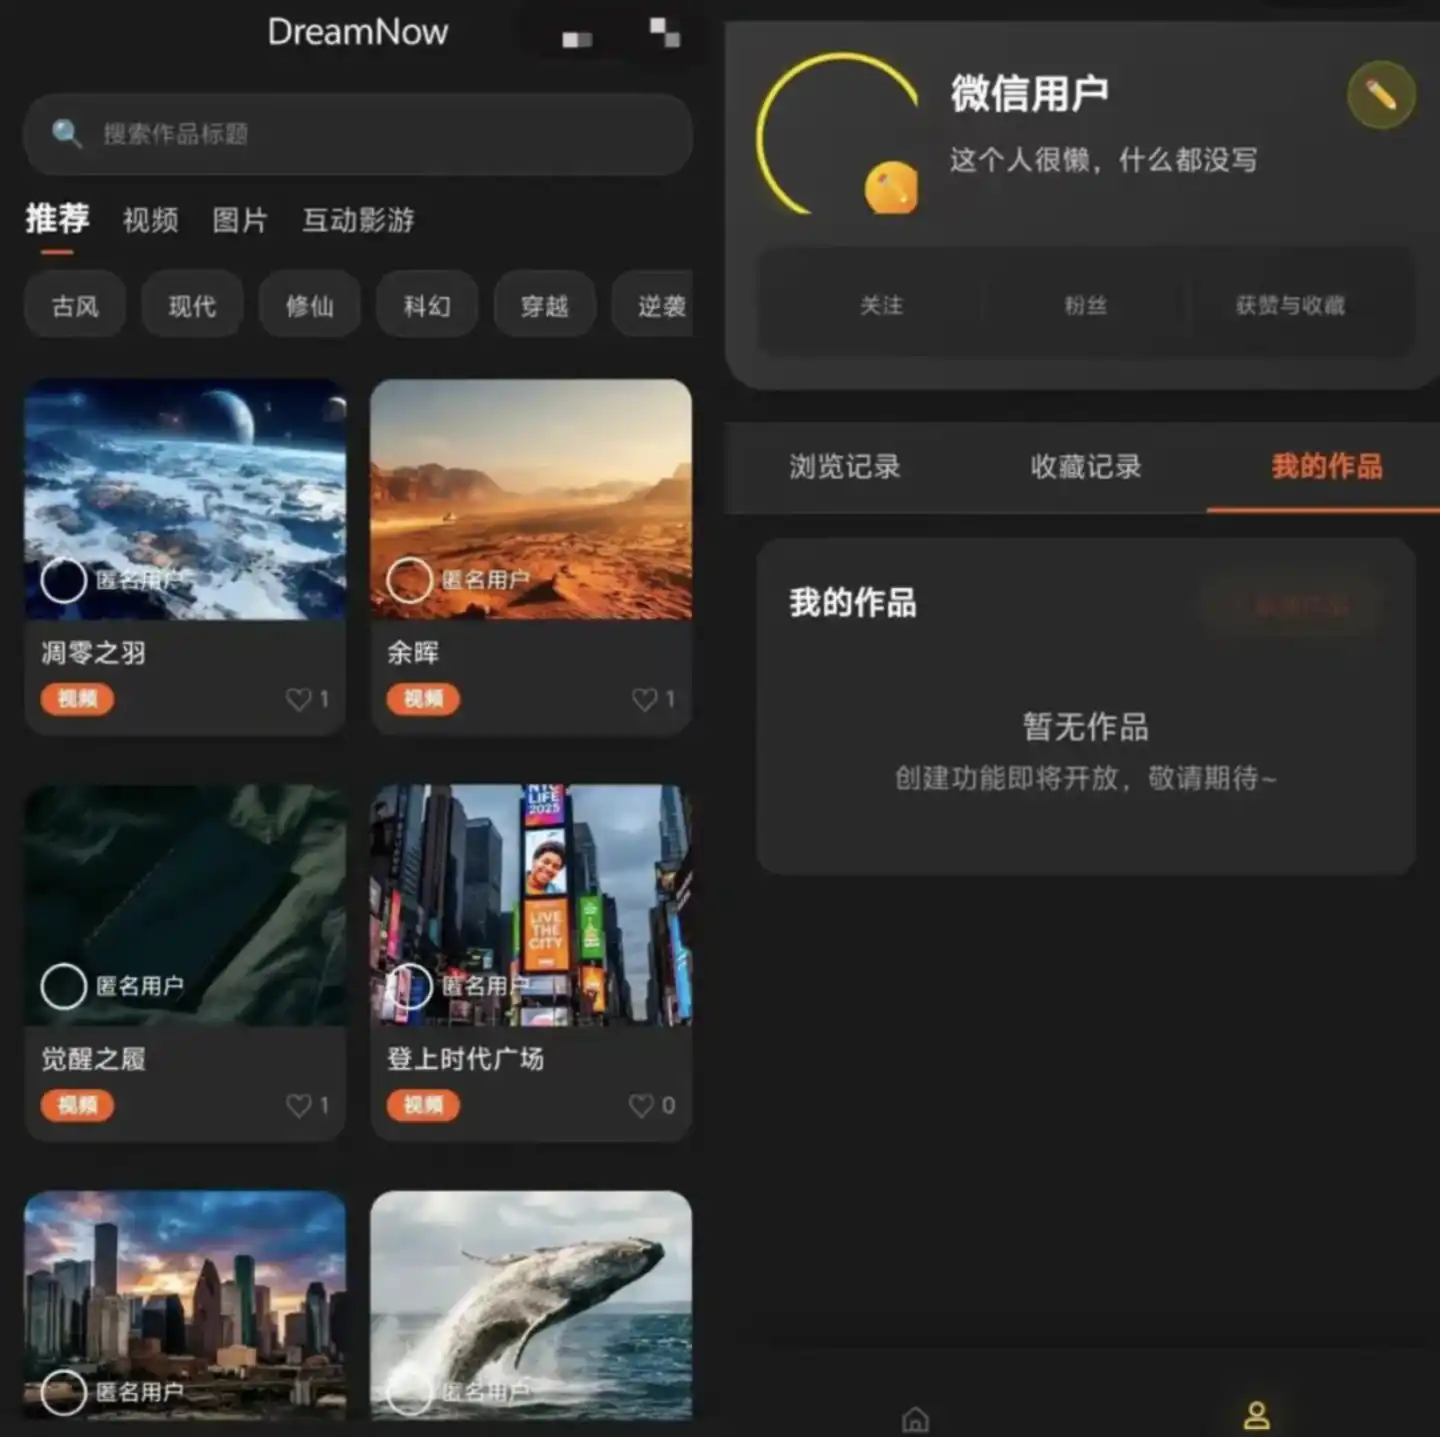Open the 互动影游 tab in the feed
Viewport: 1440px width, 1437px height.
point(358,221)
